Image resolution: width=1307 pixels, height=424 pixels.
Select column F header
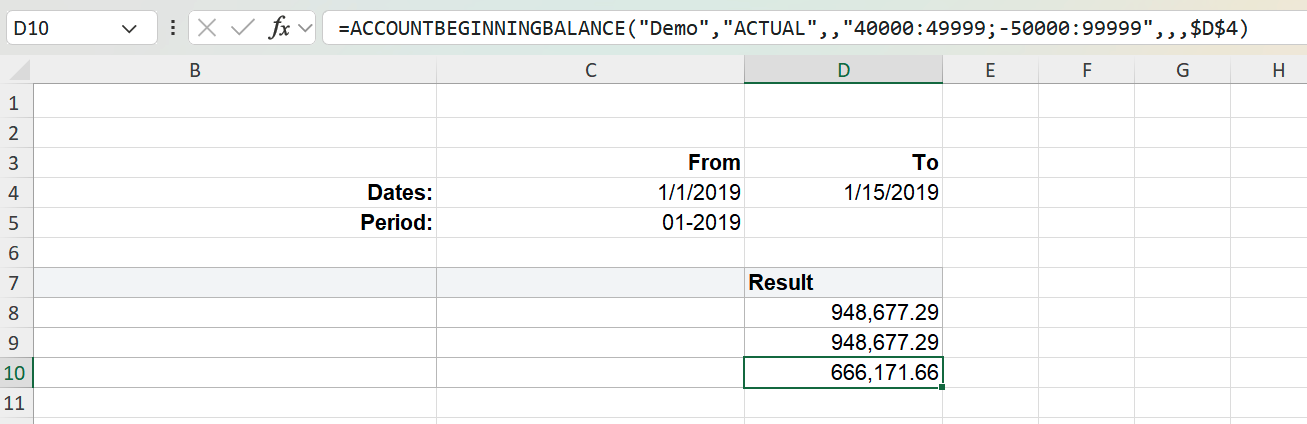pos(1086,70)
